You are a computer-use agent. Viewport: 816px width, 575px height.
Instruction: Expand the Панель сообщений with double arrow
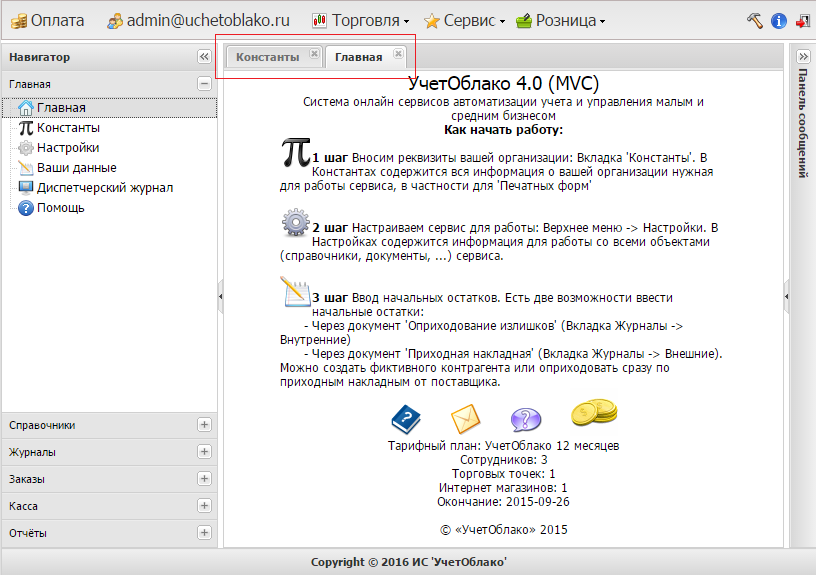pyautogui.click(x=803, y=56)
